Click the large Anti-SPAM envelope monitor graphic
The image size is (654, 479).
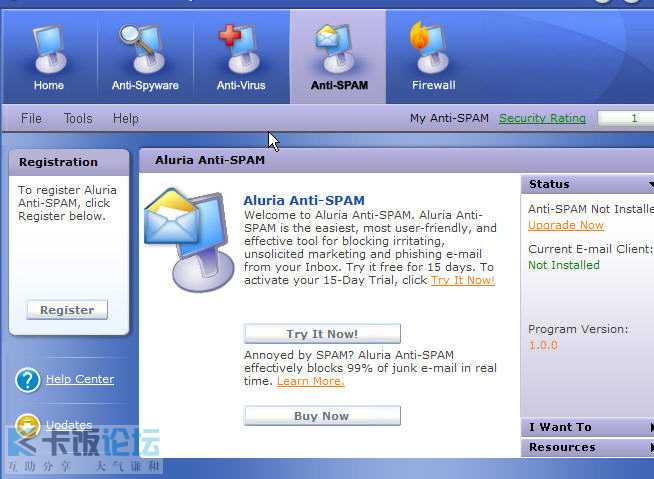189,240
